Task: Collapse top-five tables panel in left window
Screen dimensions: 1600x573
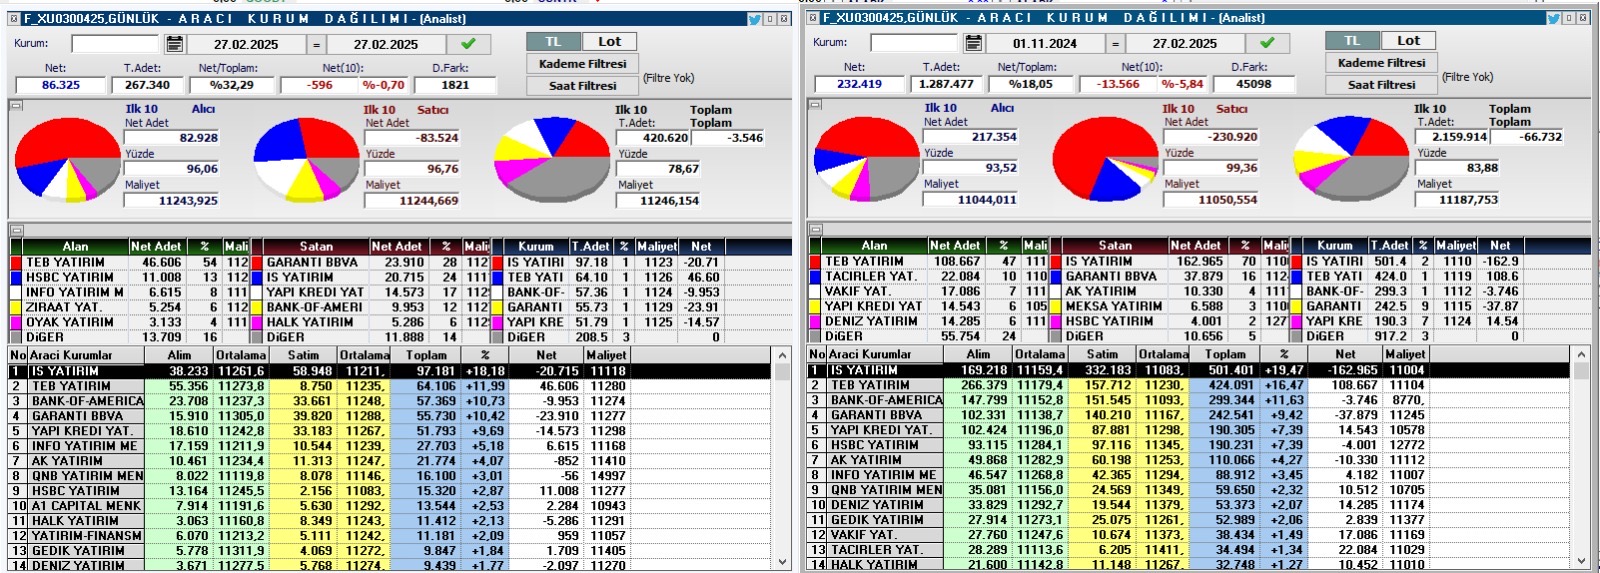Action: pyautogui.click(x=16, y=230)
